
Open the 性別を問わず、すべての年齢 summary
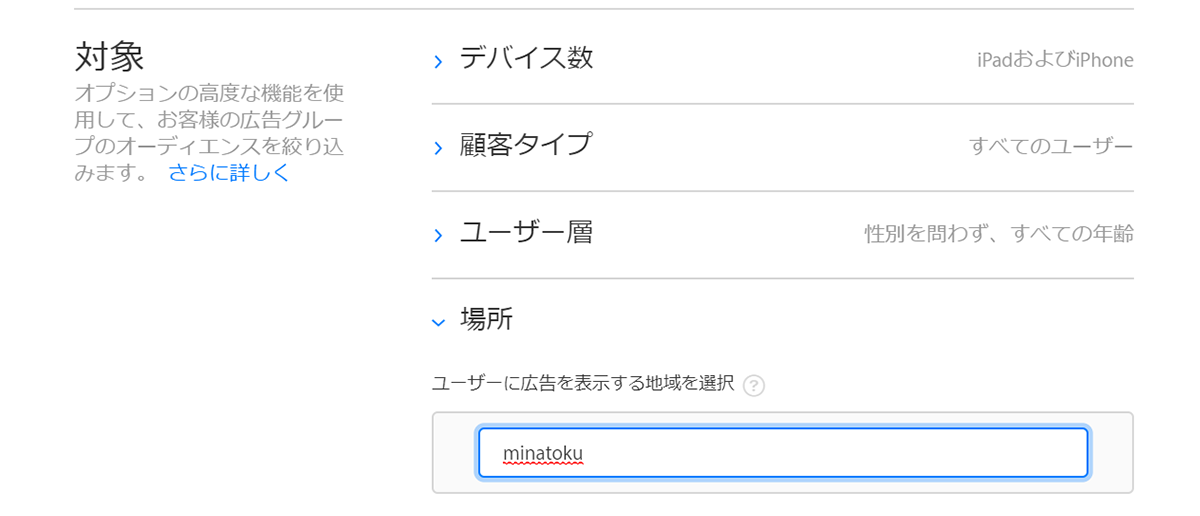[999, 234]
